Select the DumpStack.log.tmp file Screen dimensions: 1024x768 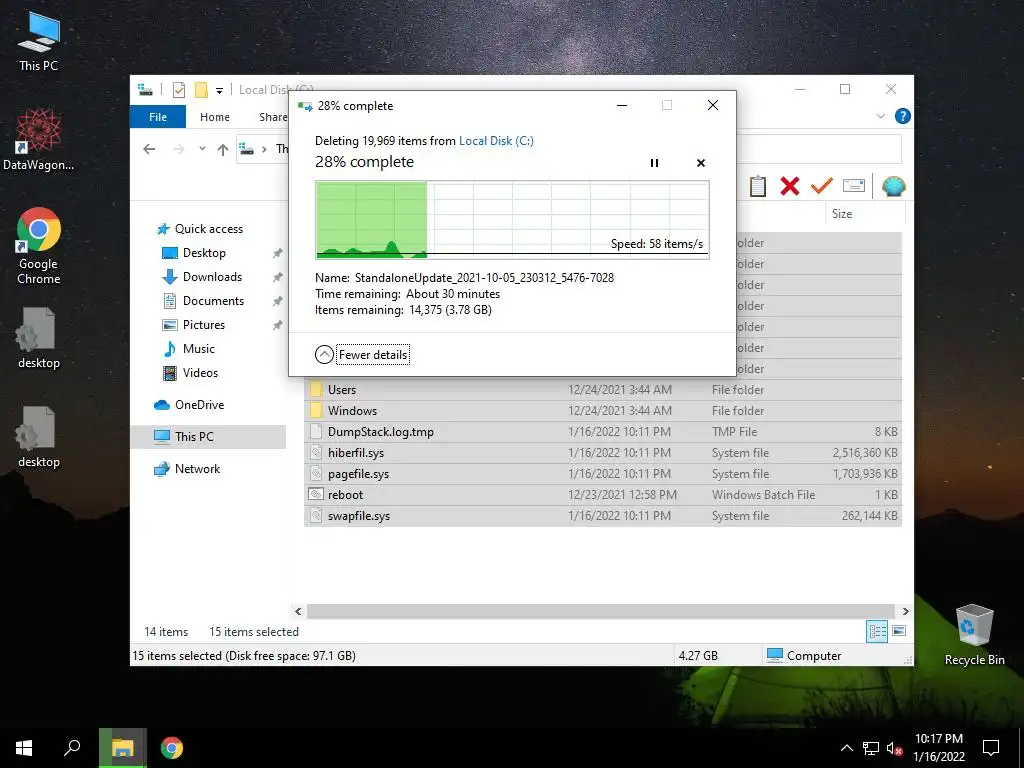point(603,432)
